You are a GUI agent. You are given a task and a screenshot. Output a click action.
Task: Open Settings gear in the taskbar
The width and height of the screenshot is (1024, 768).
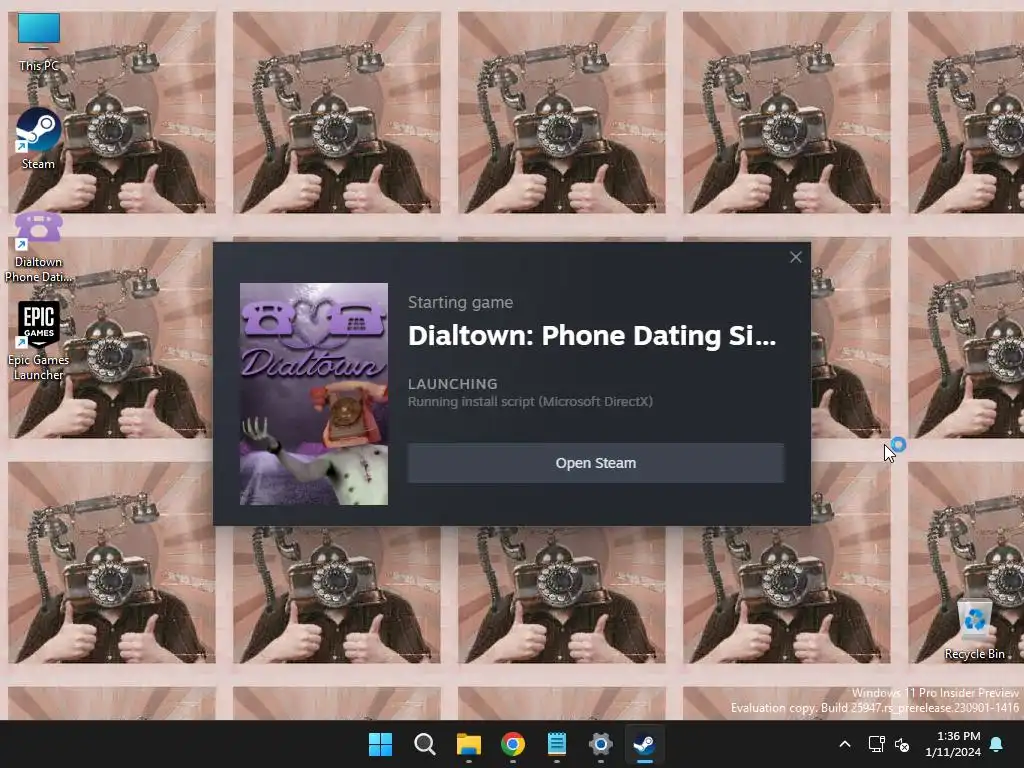pos(600,744)
